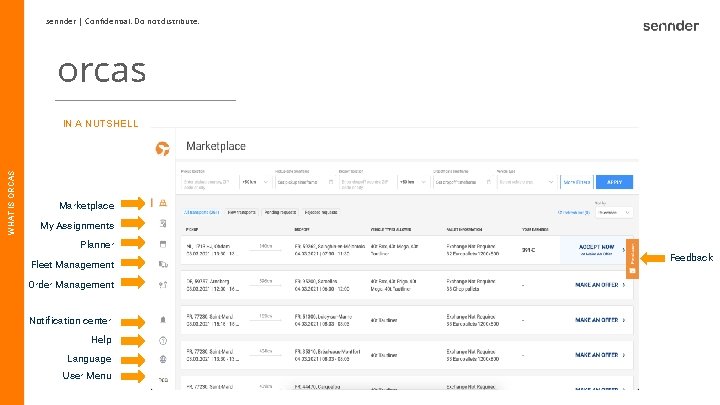The height and width of the screenshot is (405, 720).
Task: Open the Planner calendar sidebar icon
Action: coord(163,244)
